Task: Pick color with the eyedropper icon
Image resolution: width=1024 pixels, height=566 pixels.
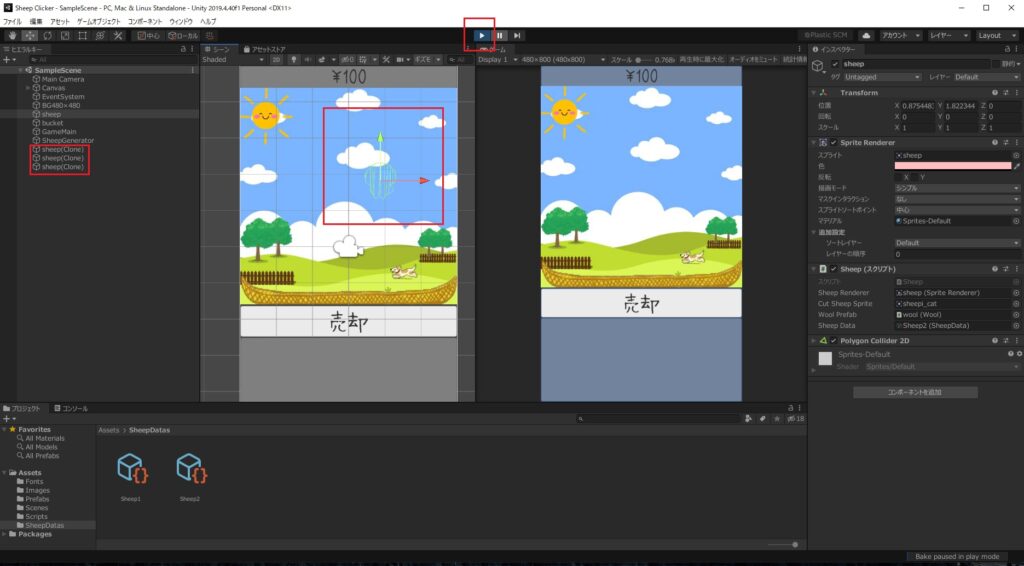Action: (1017, 166)
